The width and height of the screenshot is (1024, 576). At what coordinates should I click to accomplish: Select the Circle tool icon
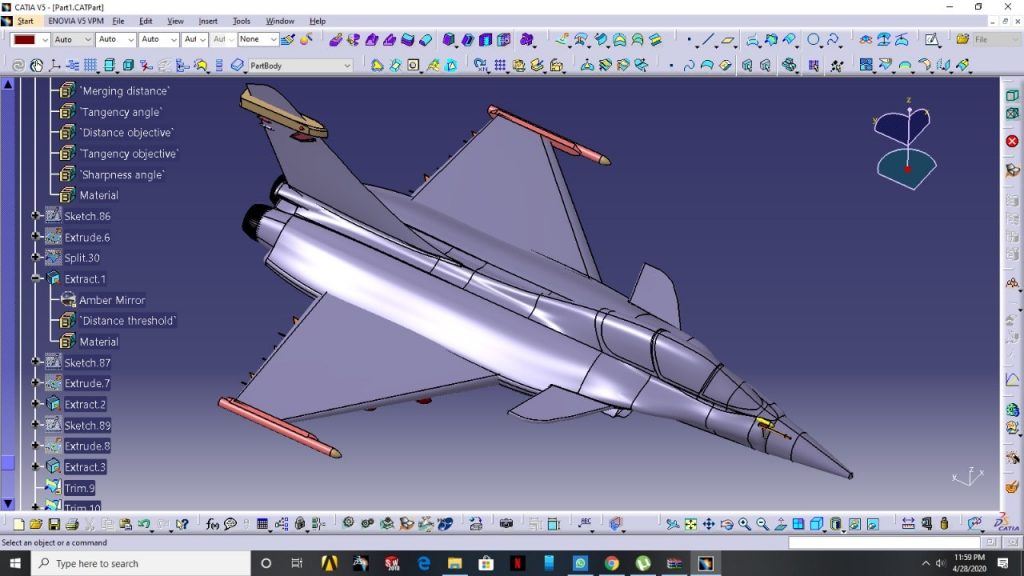point(813,40)
